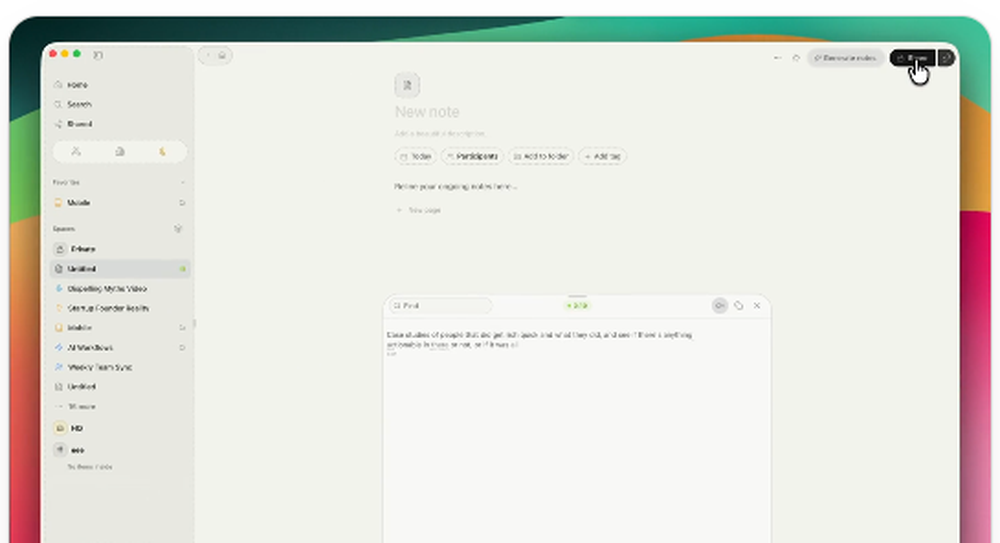Select the people icon in sidebar segmented control
The image size is (1000, 543).
pos(76,152)
